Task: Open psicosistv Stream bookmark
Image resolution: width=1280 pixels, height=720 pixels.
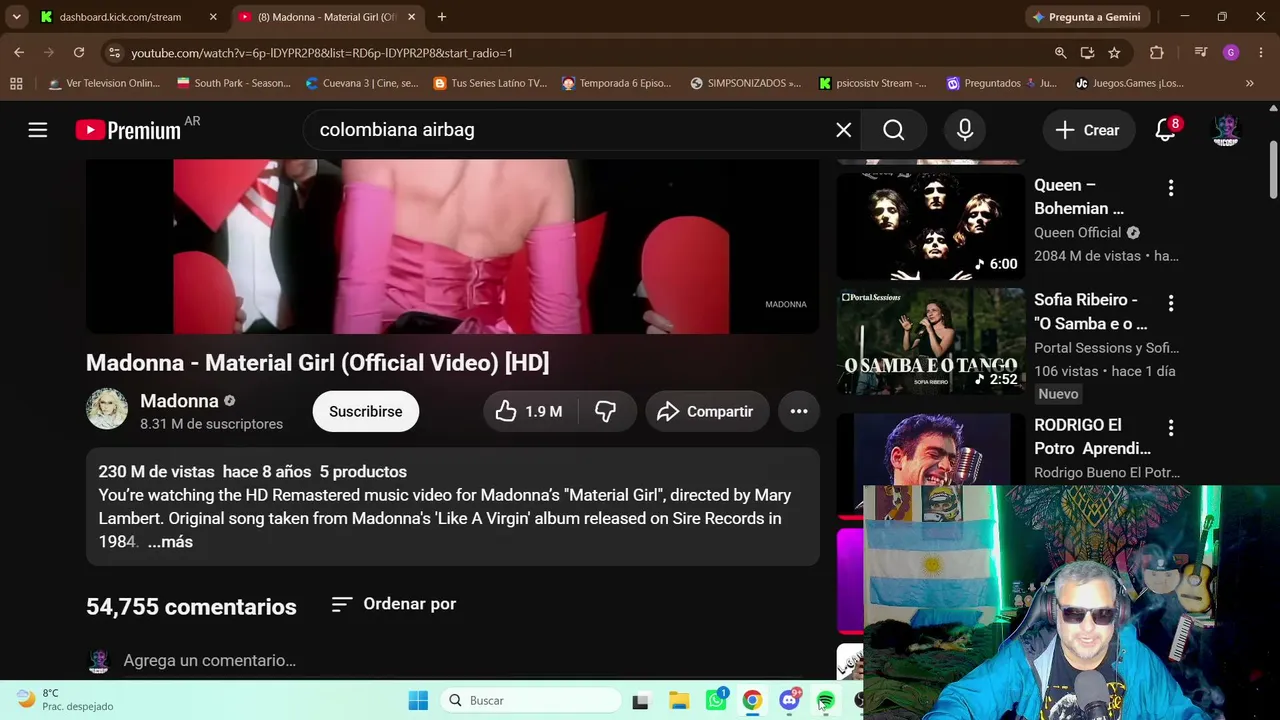Action: (x=874, y=83)
